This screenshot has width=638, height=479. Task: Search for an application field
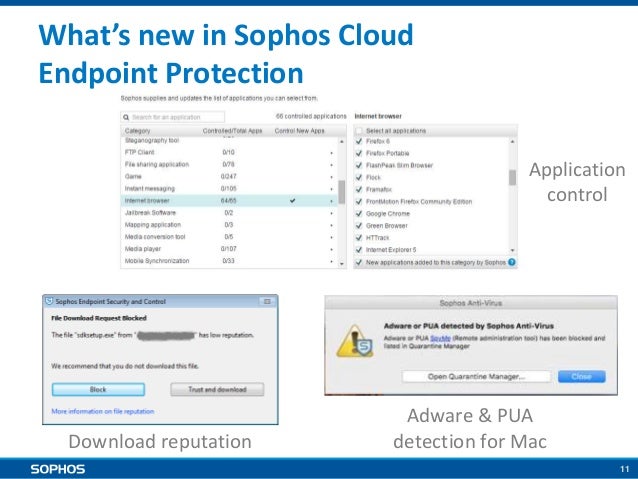point(173,117)
